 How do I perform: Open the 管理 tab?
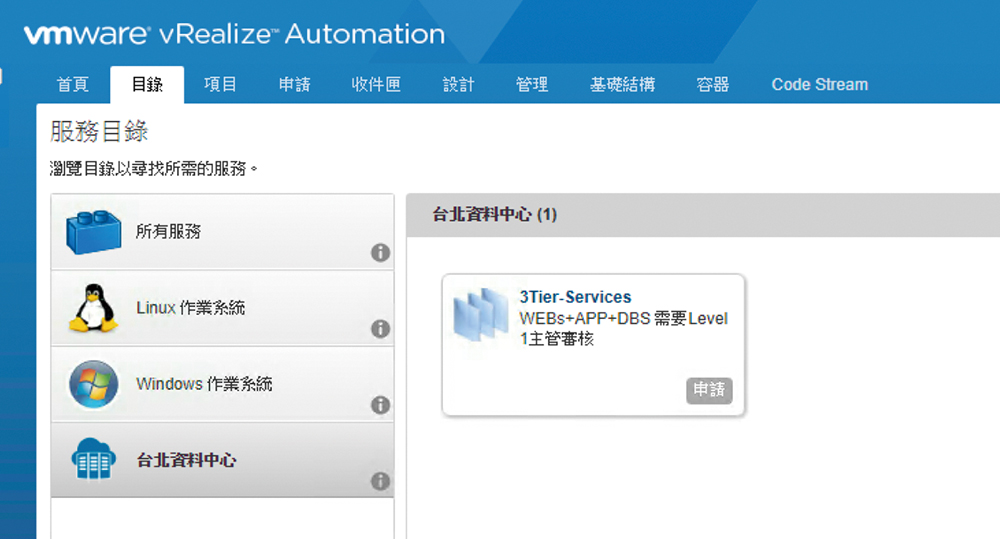532,85
